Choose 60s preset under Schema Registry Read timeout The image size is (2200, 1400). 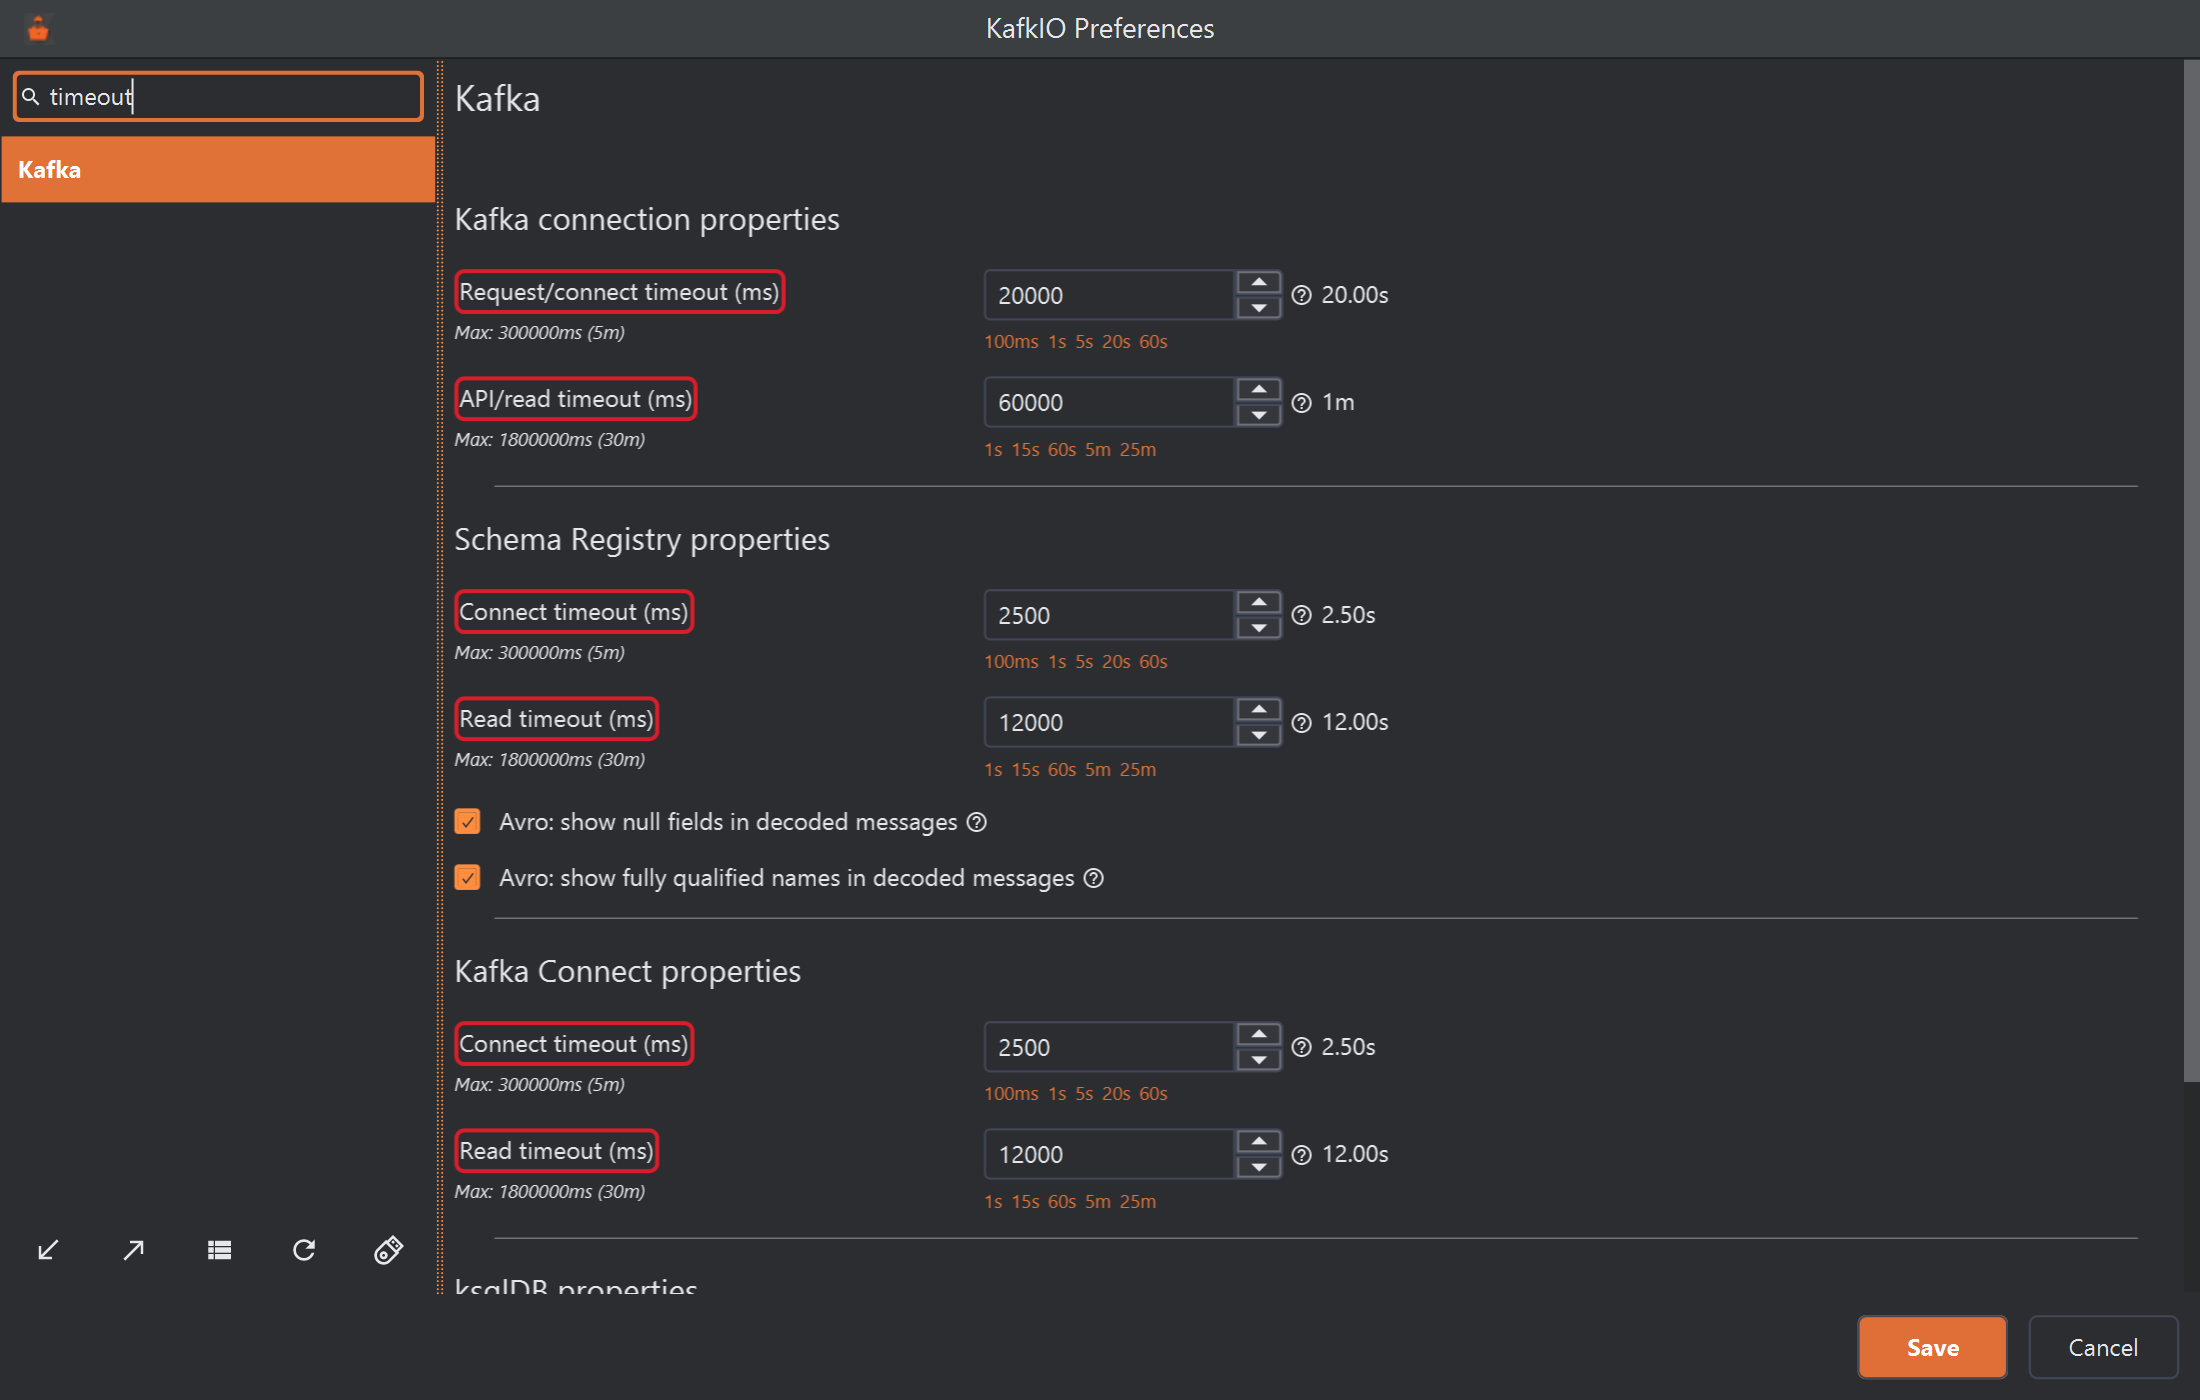pos(1062,770)
